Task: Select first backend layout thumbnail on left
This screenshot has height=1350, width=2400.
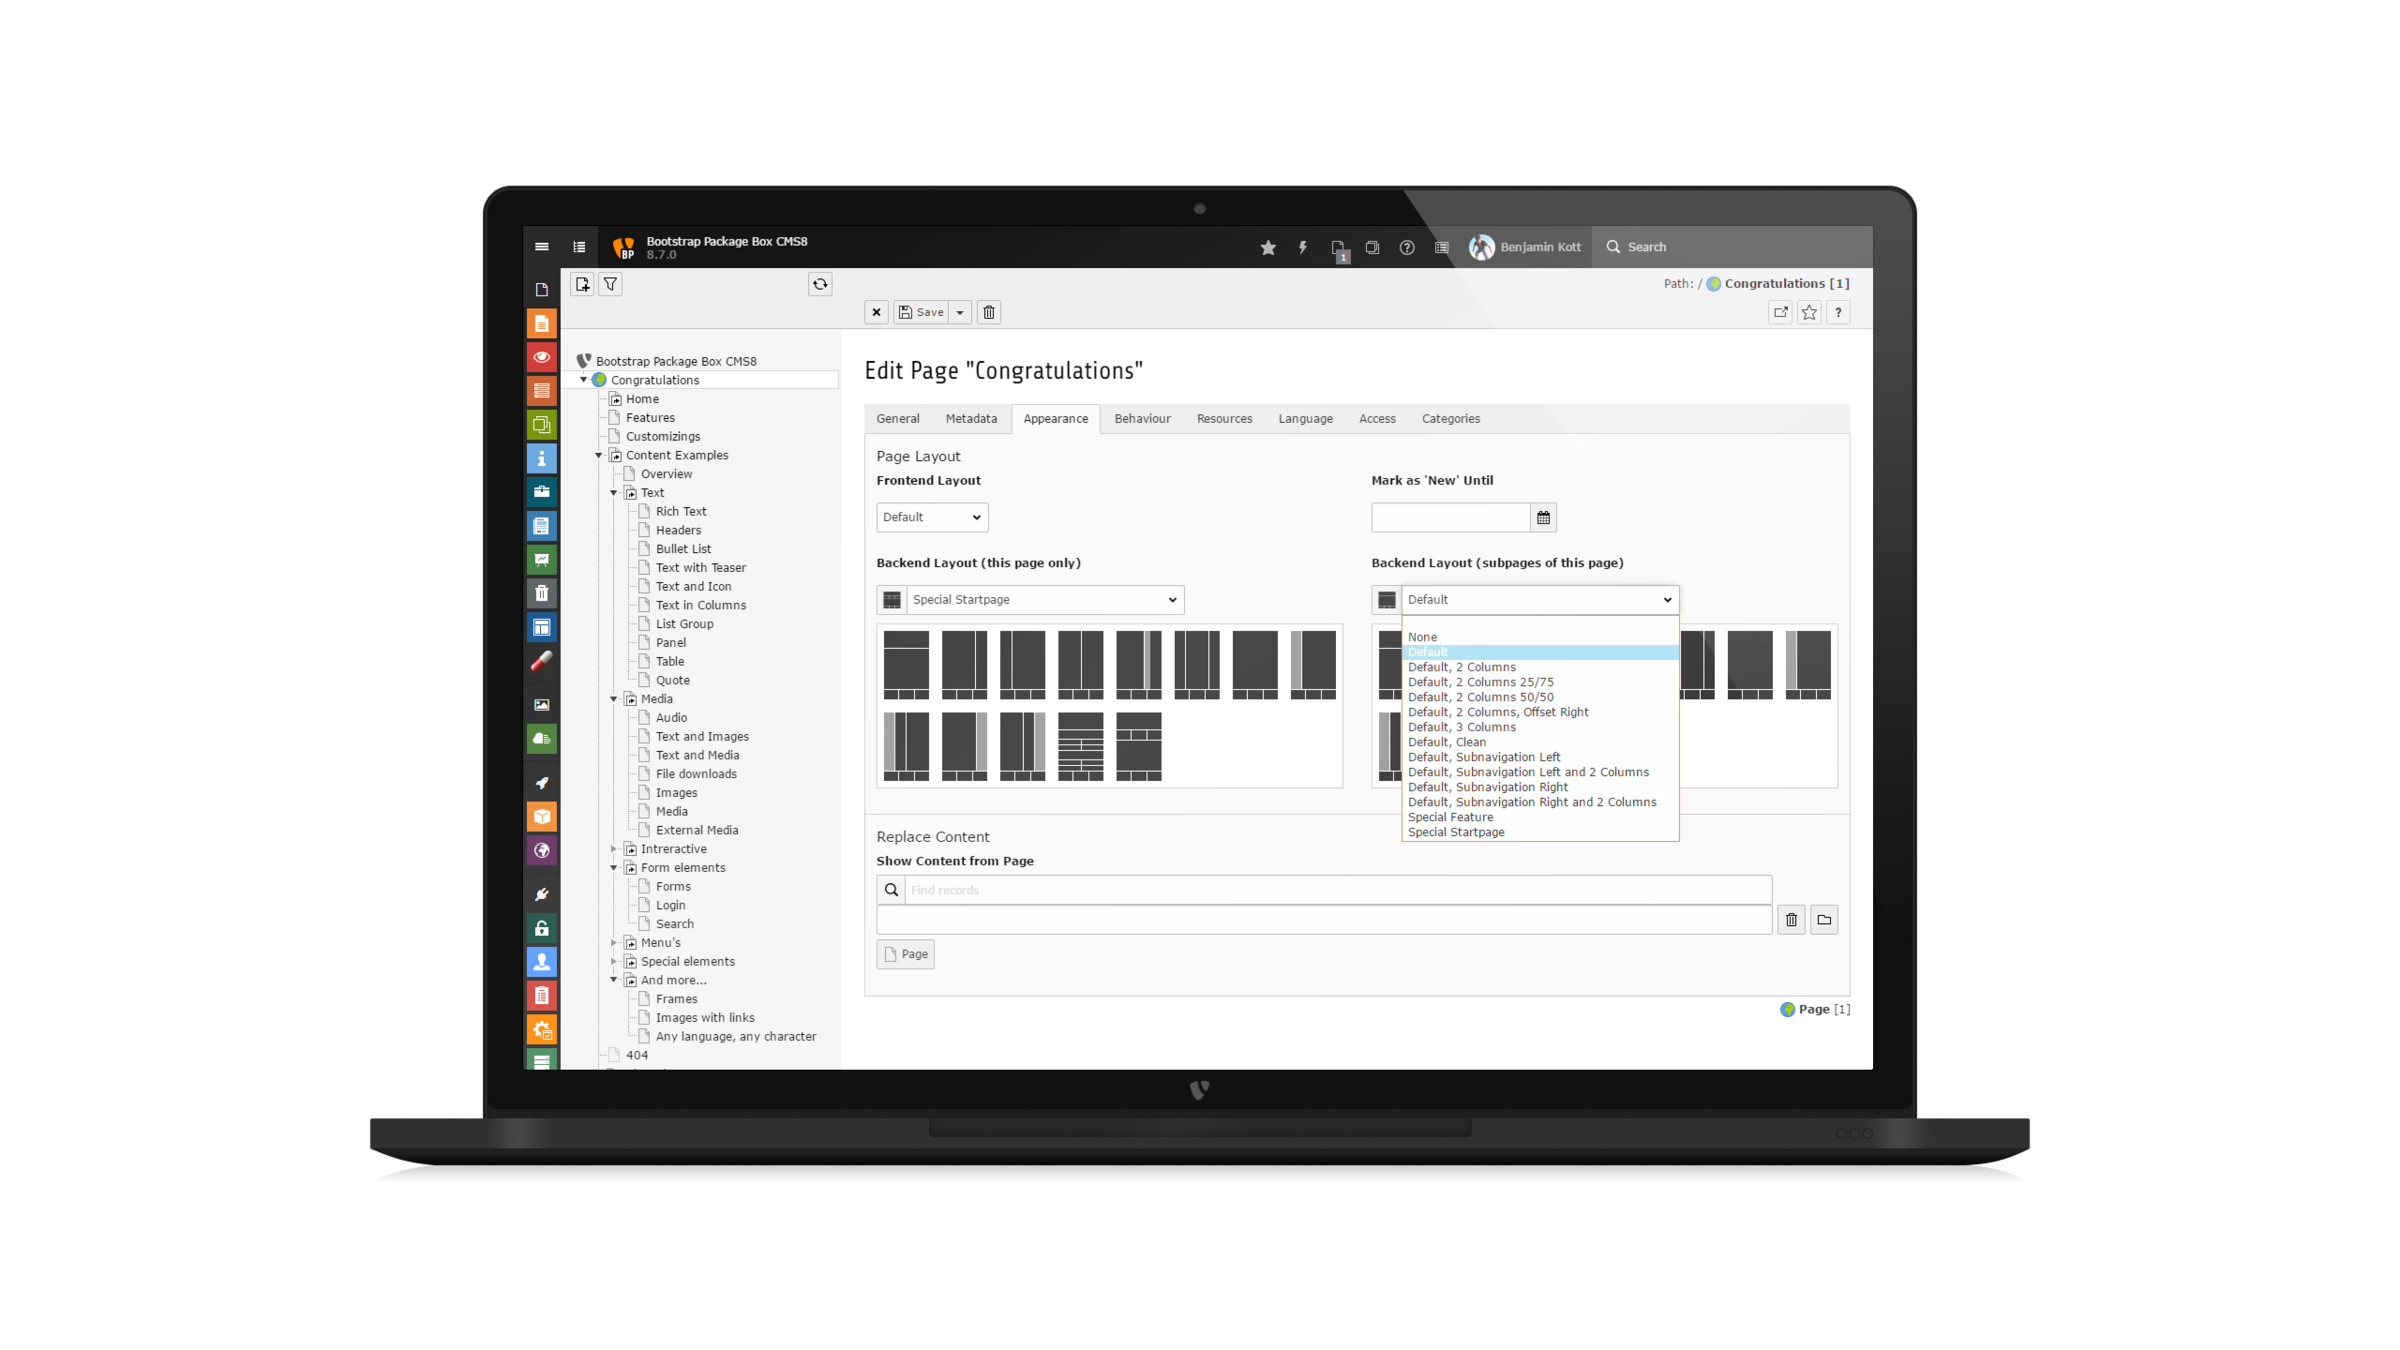Action: pyautogui.click(x=906, y=664)
